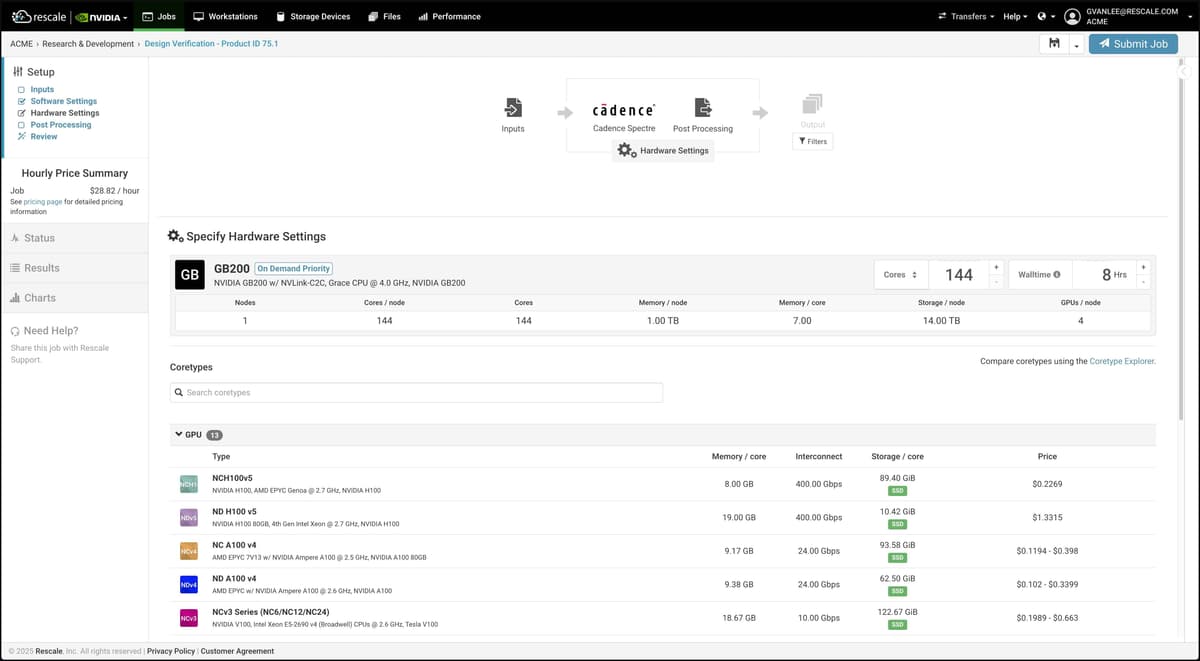Select the NC A100 v4 coretype name

tap(235, 545)
